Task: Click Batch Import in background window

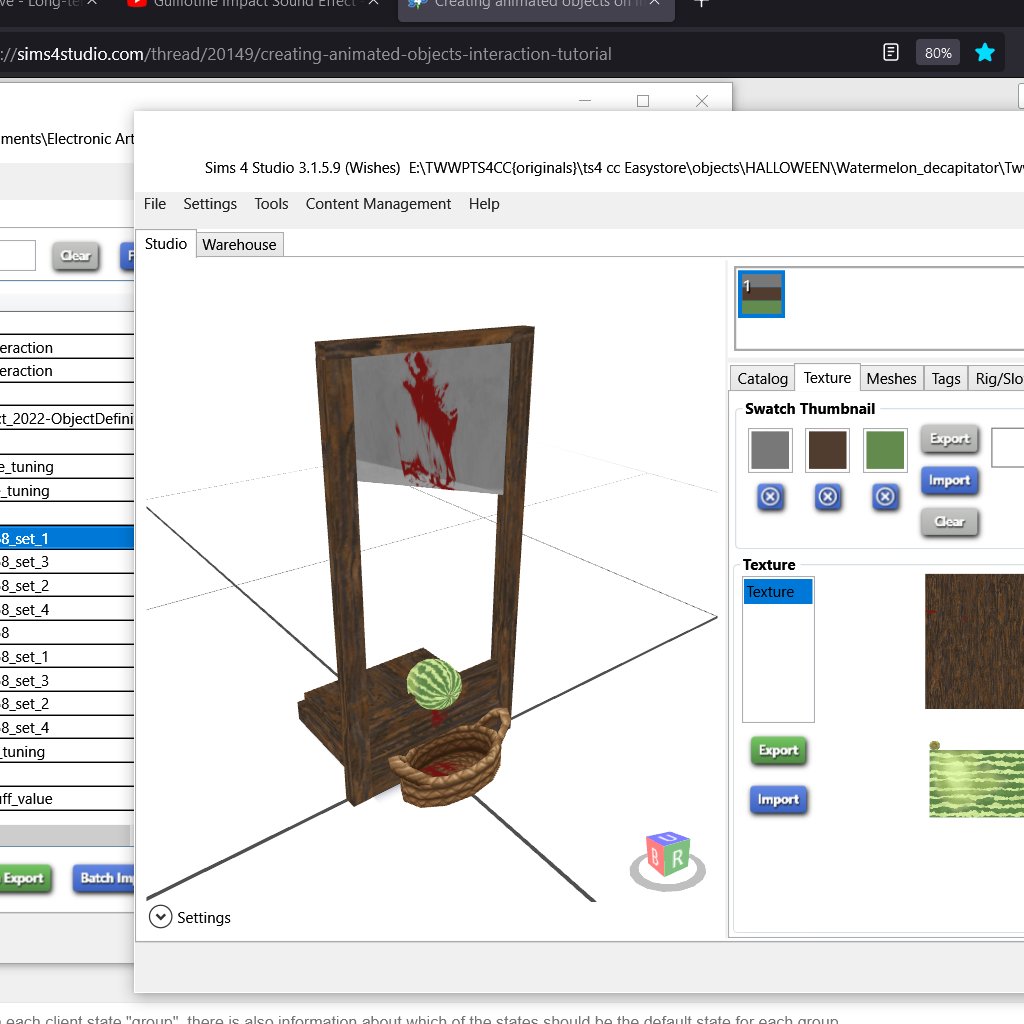Action: 103,878
